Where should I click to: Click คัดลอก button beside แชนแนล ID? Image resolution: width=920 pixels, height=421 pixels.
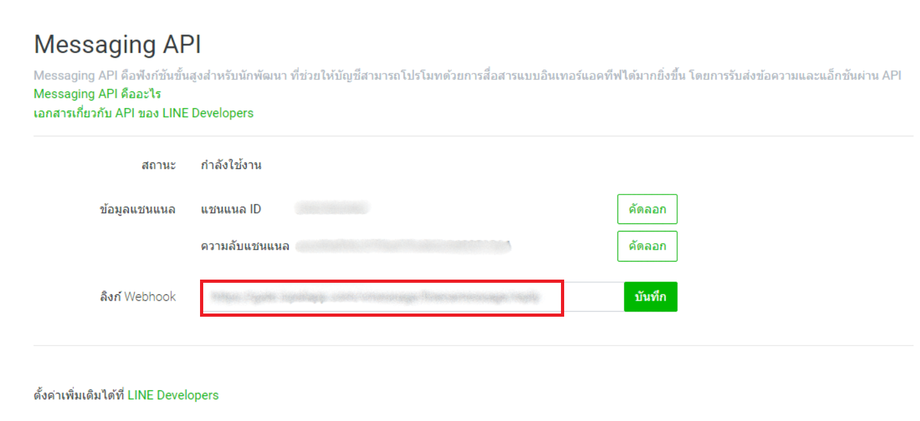click(x=647, y=209)
